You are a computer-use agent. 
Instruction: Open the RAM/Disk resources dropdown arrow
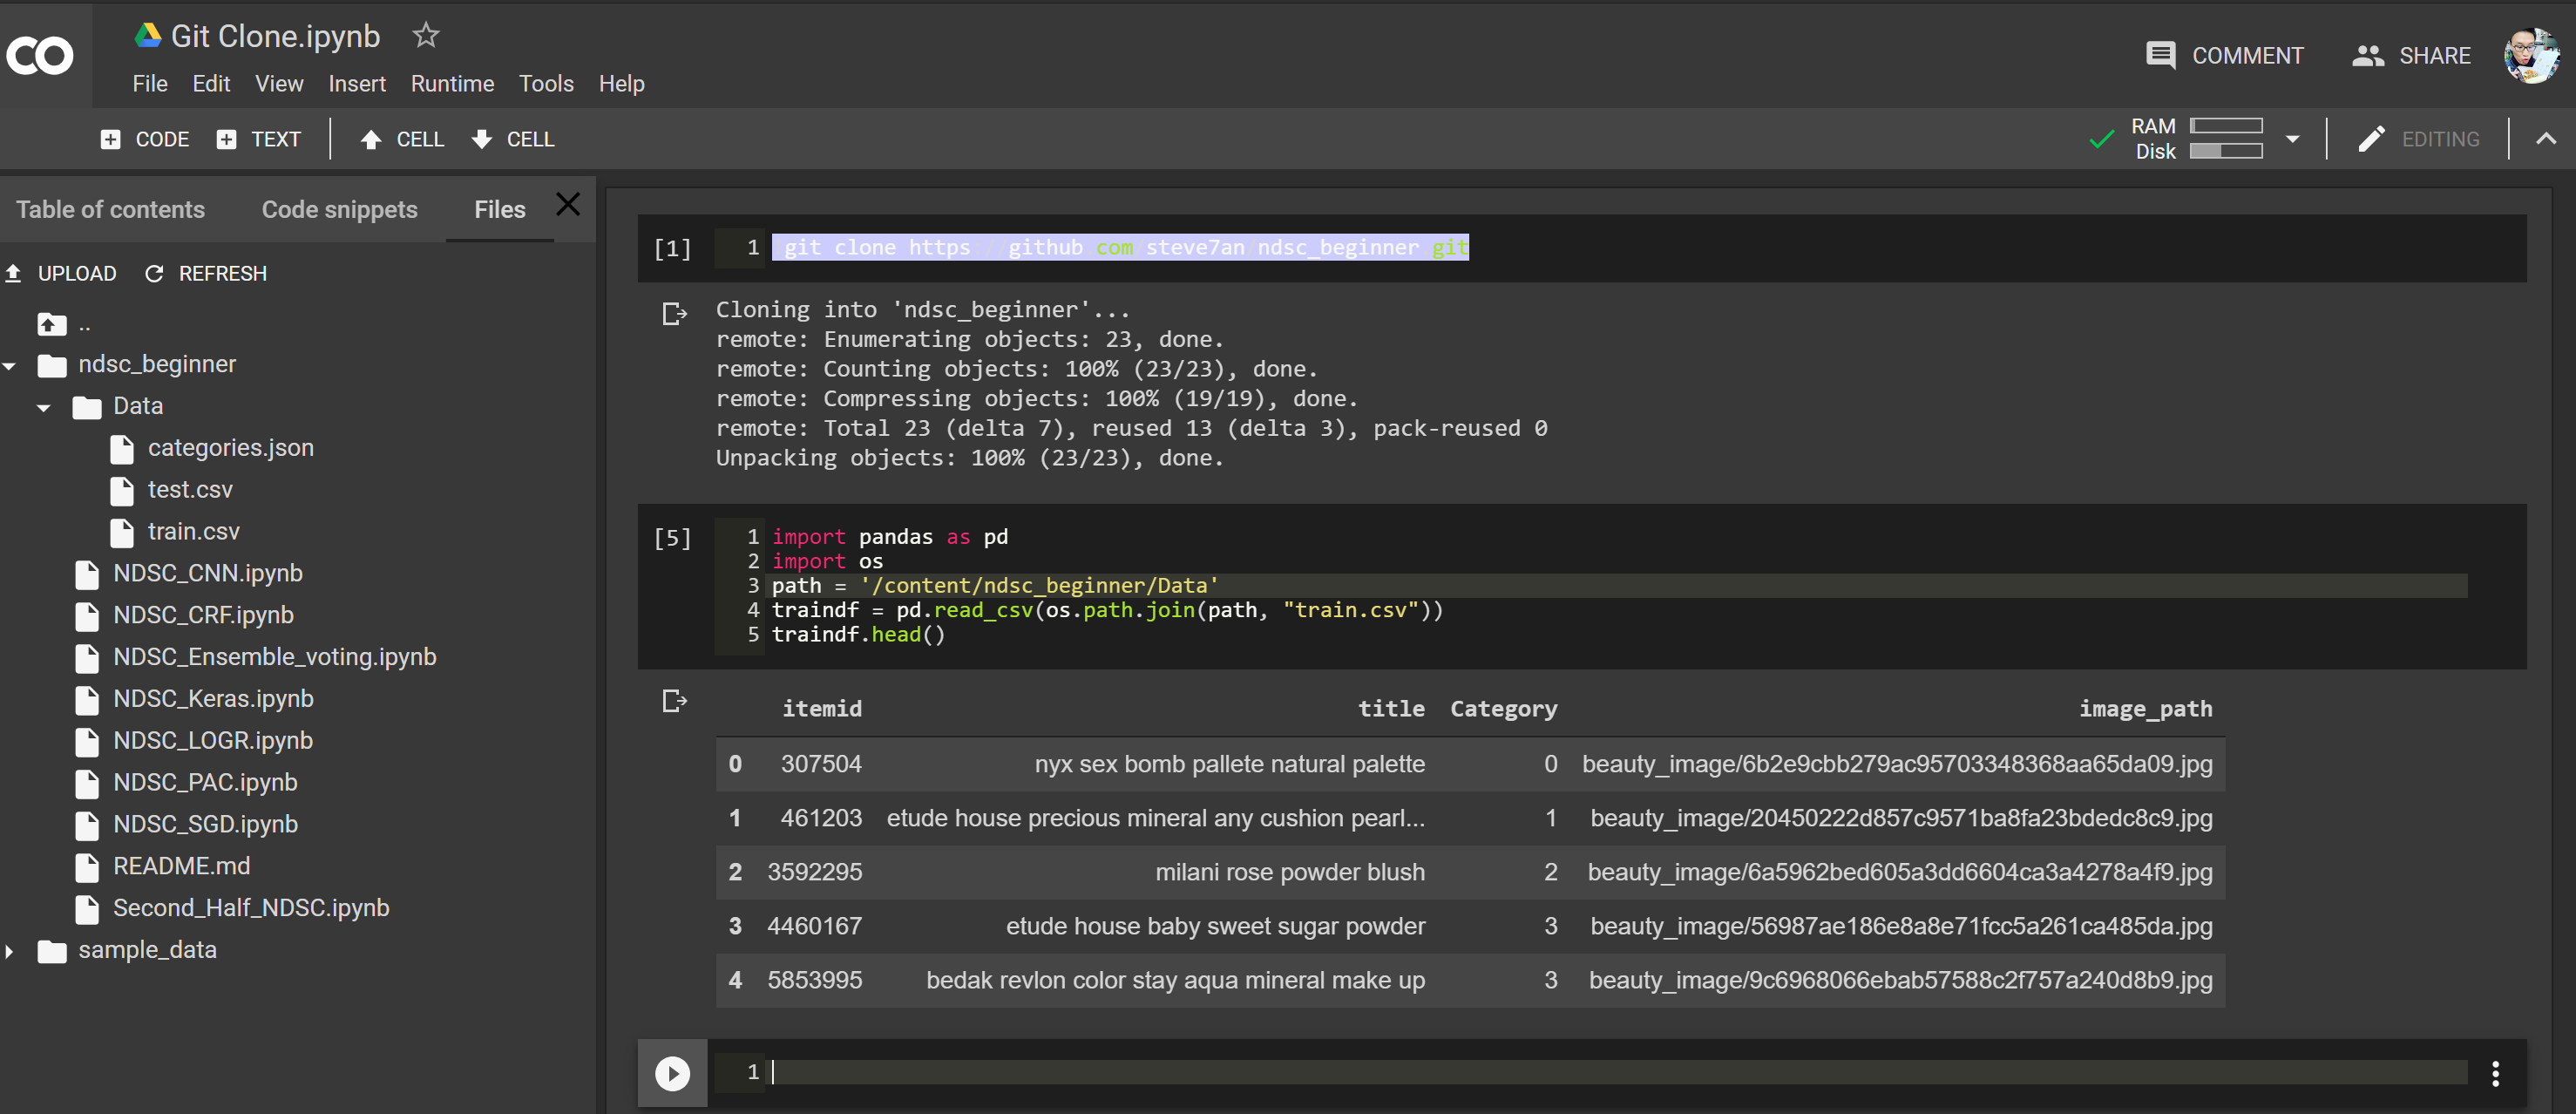(2293, 139)
